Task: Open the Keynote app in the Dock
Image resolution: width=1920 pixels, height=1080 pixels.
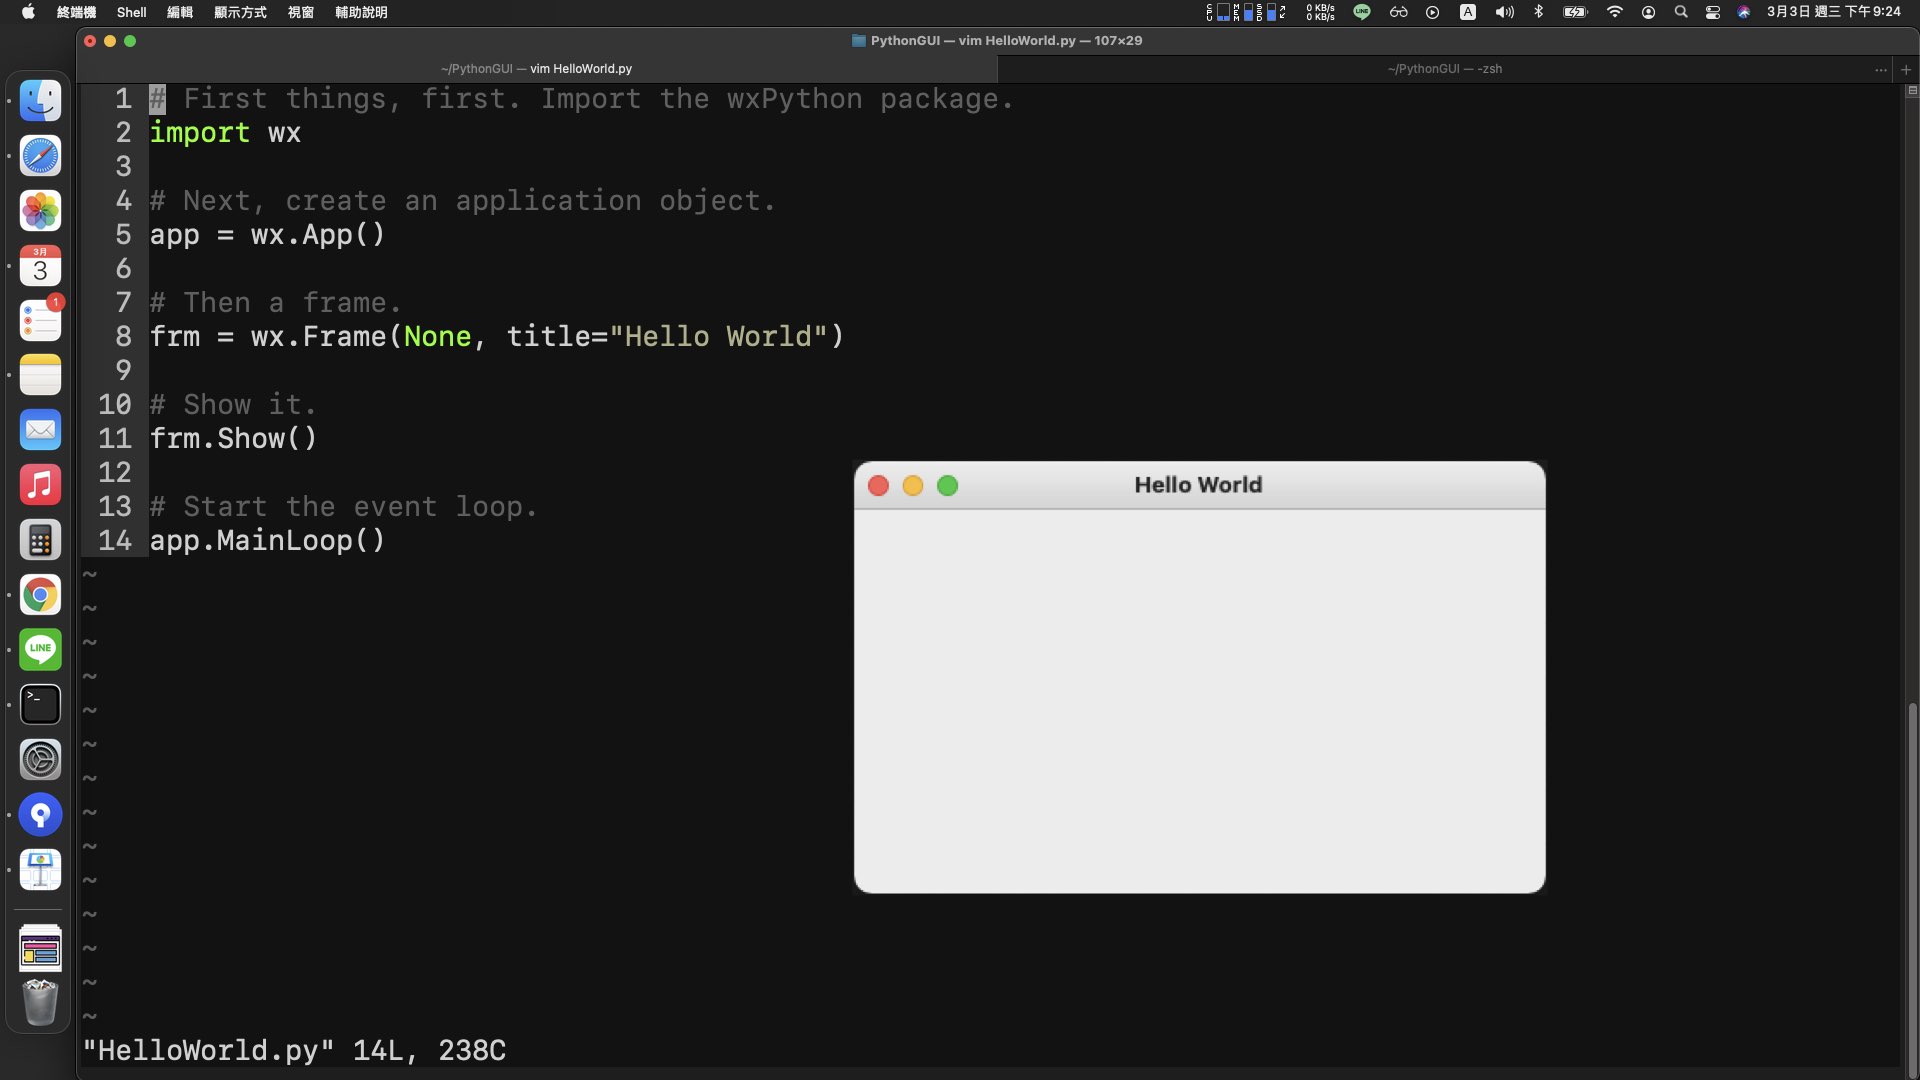Action: [40, 870]
